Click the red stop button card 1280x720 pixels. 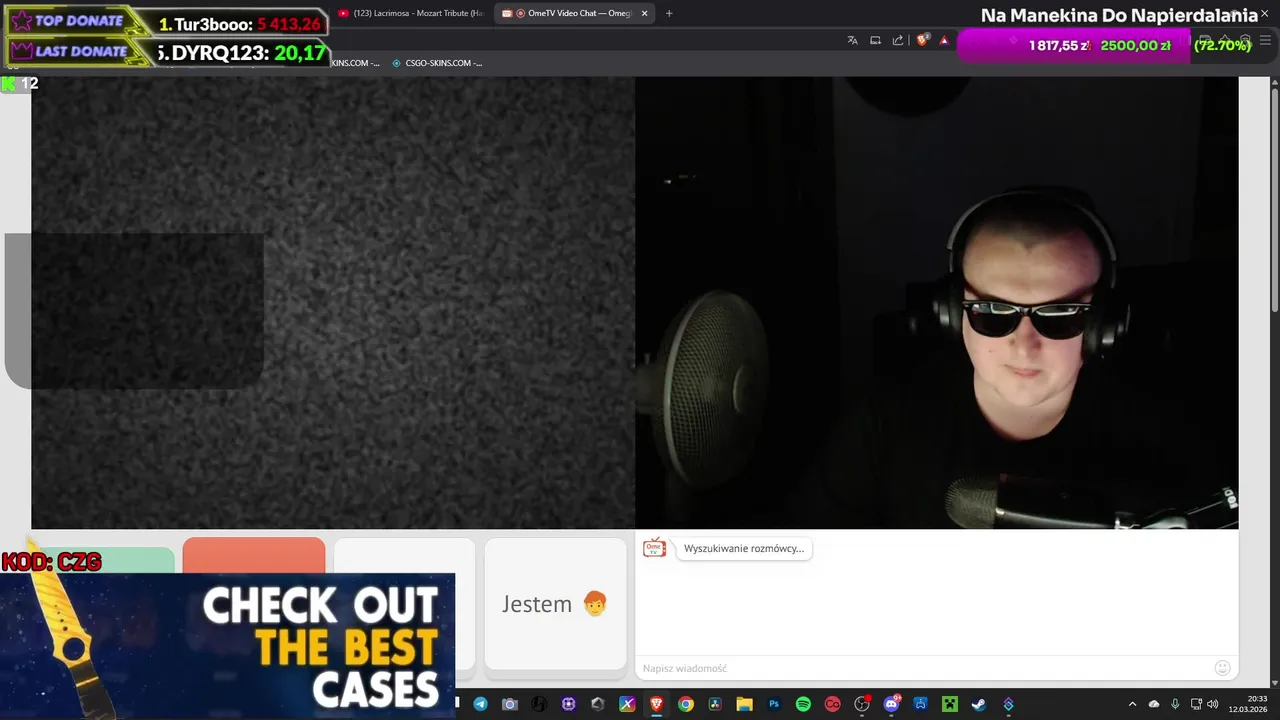[x=254, y=555]
